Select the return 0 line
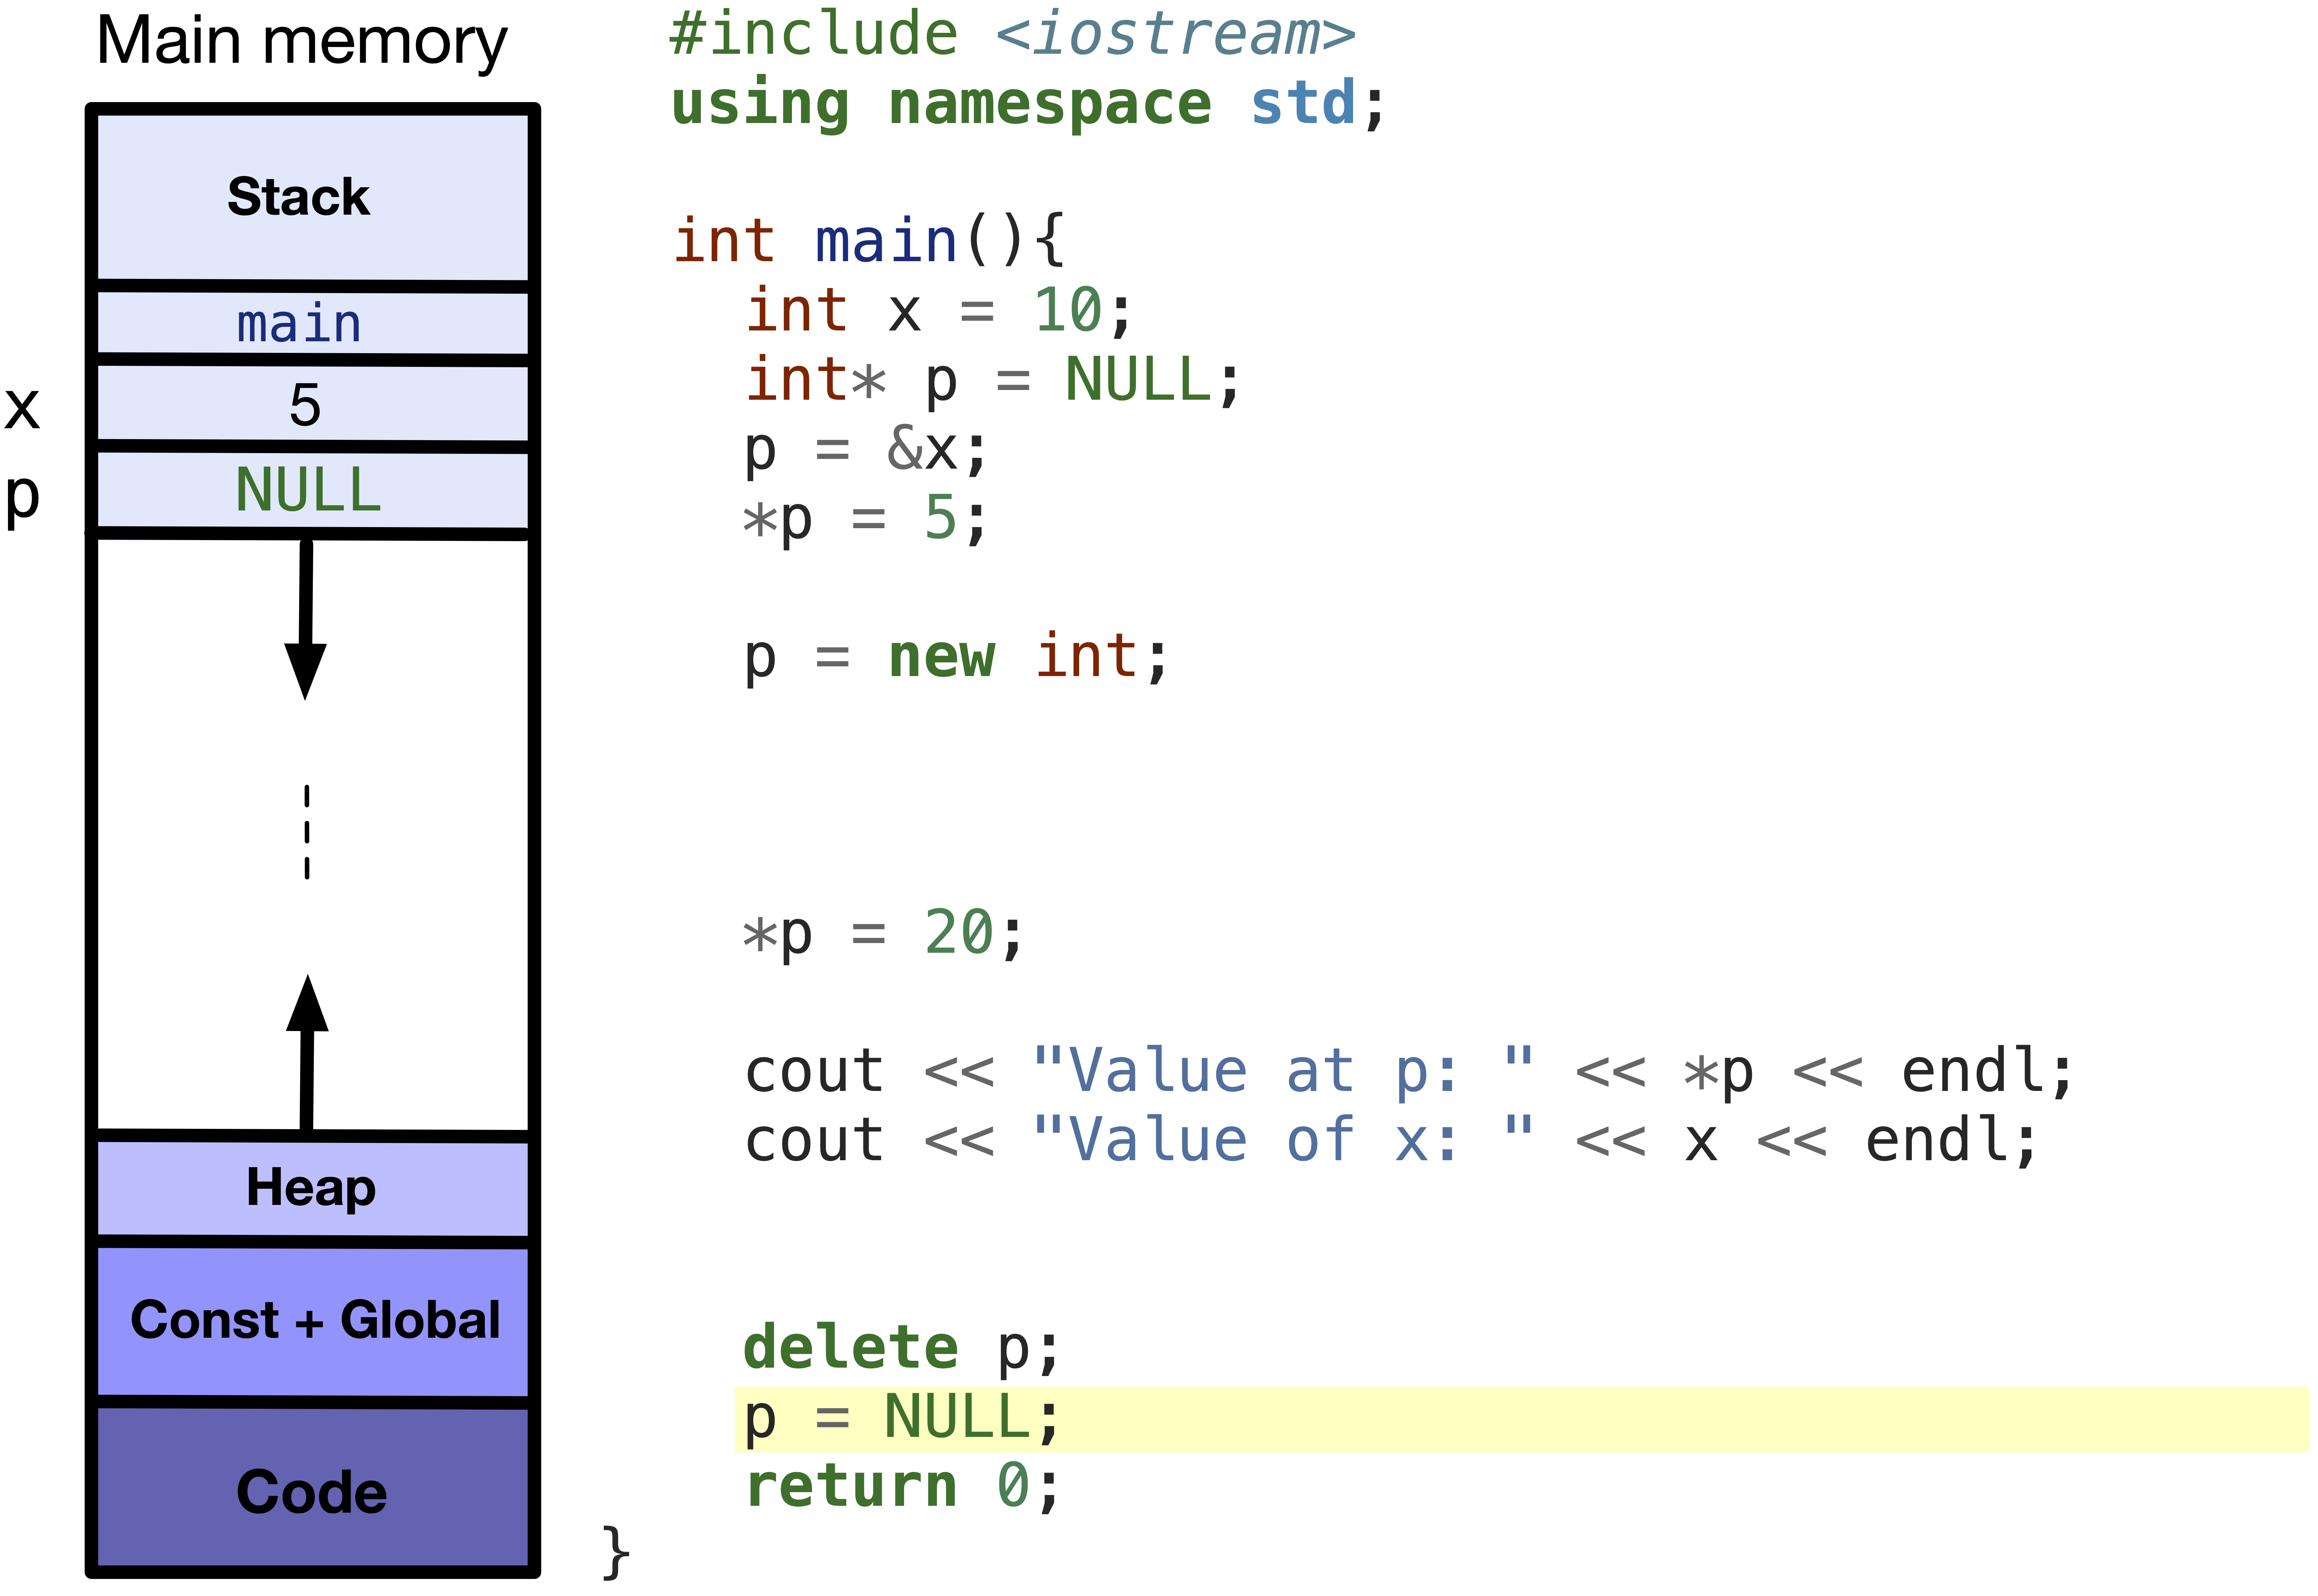The image size is (2318, 1596). tap(901, 1487)
